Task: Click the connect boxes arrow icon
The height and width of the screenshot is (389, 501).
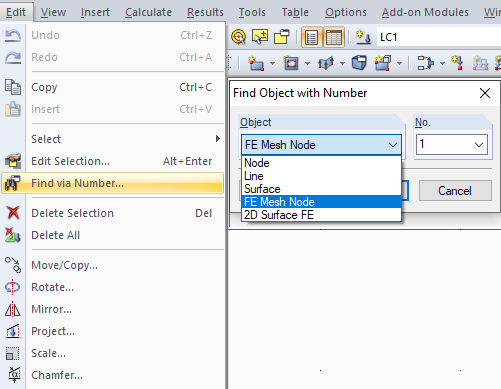Action: pyautogui.click(x=426, y=63)
